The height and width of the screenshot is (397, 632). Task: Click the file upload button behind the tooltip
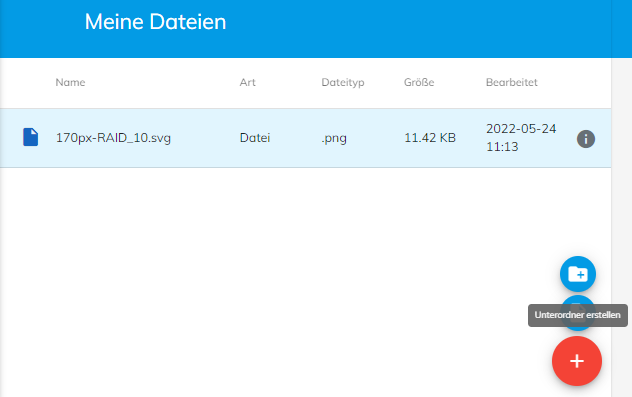(x=578, y=313)
